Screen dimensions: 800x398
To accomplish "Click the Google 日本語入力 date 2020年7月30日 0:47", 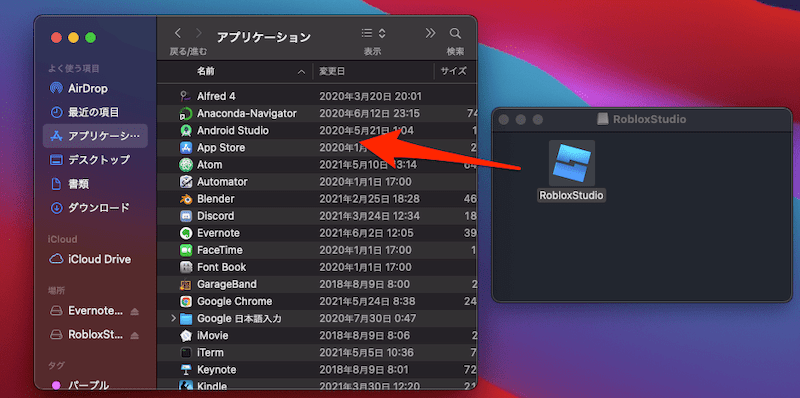I will (x=367, y=318).
